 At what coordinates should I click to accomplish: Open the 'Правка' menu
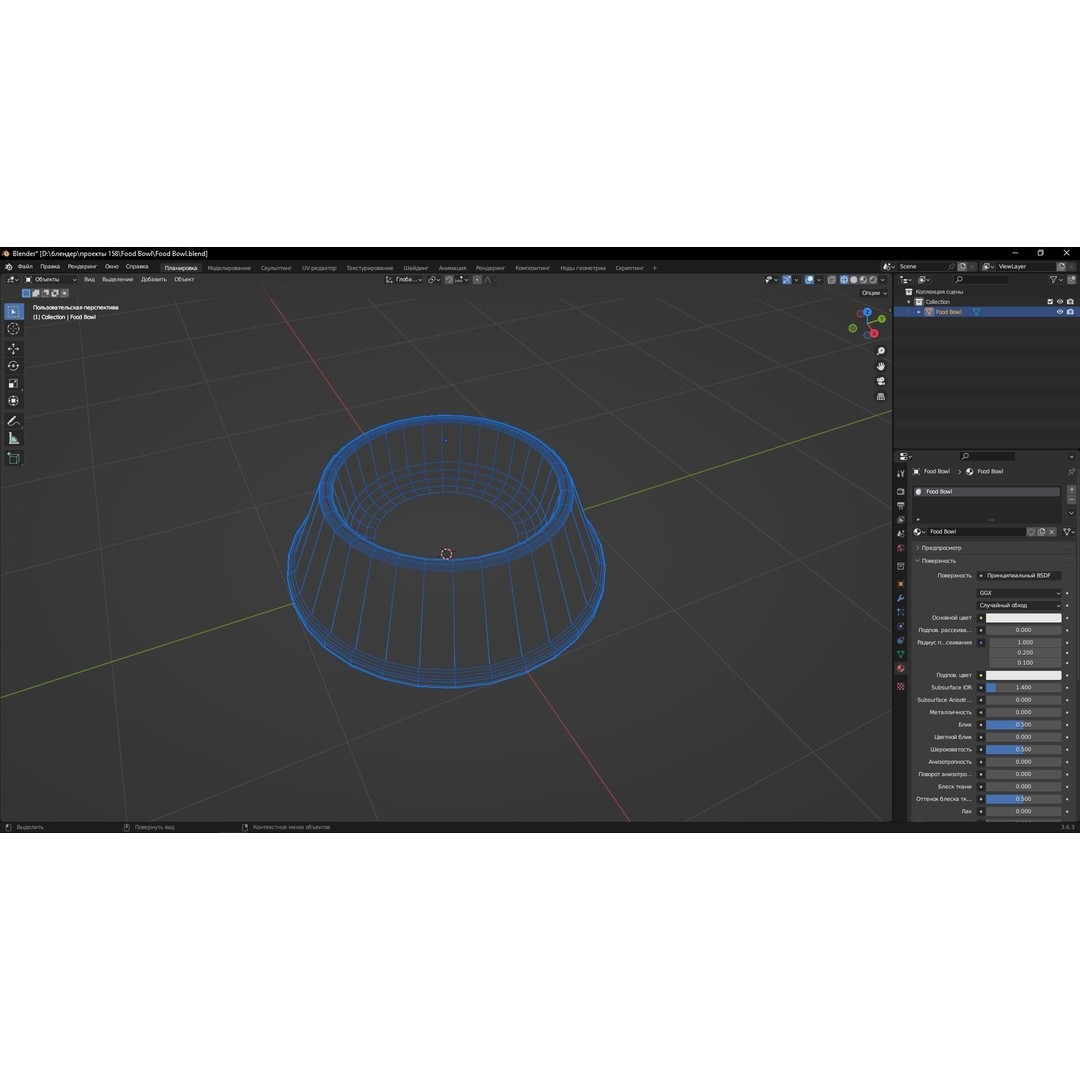[50, 267]
